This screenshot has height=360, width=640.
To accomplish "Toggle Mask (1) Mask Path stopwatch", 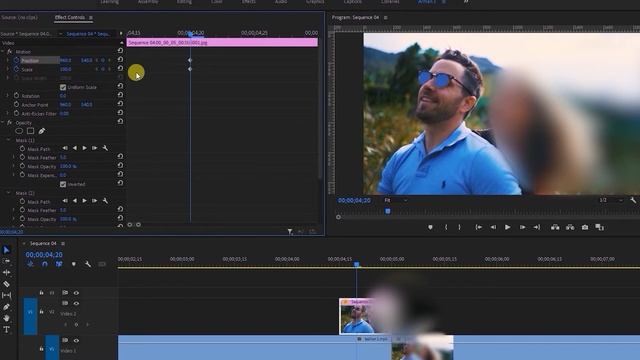I will point(22,149).
